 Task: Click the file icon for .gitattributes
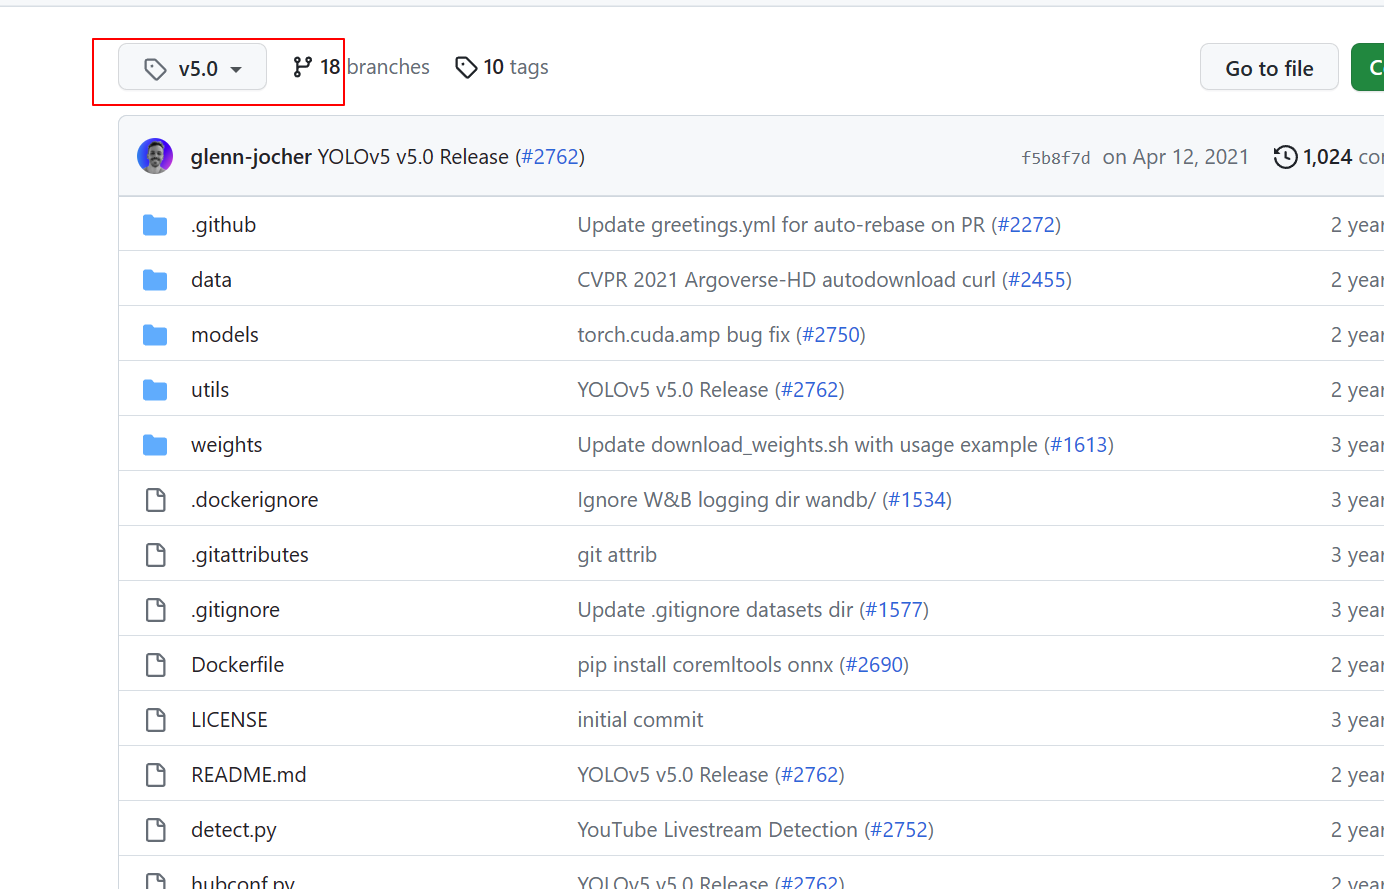click(155, 555)
